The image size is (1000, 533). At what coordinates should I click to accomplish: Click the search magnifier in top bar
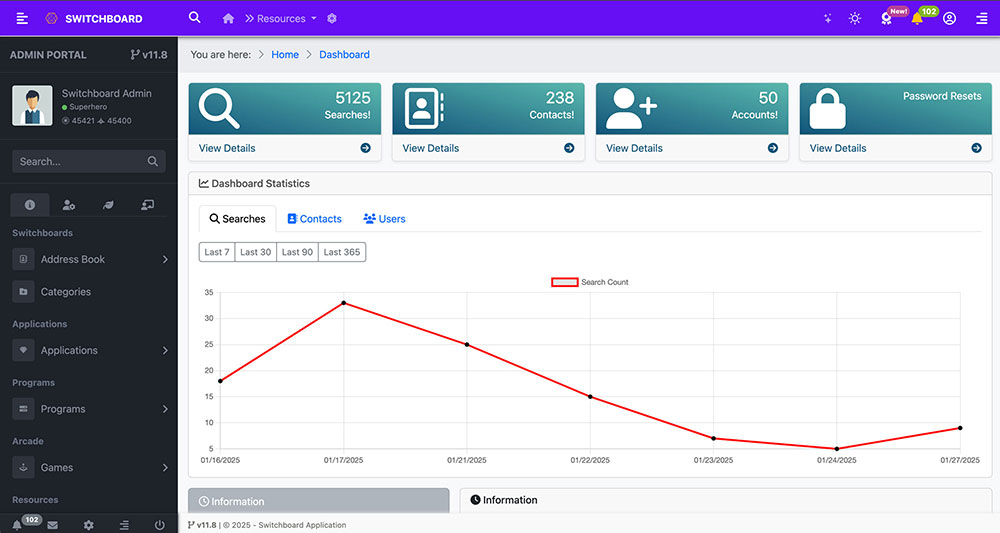pyautogui.click(x=195, y=18)
